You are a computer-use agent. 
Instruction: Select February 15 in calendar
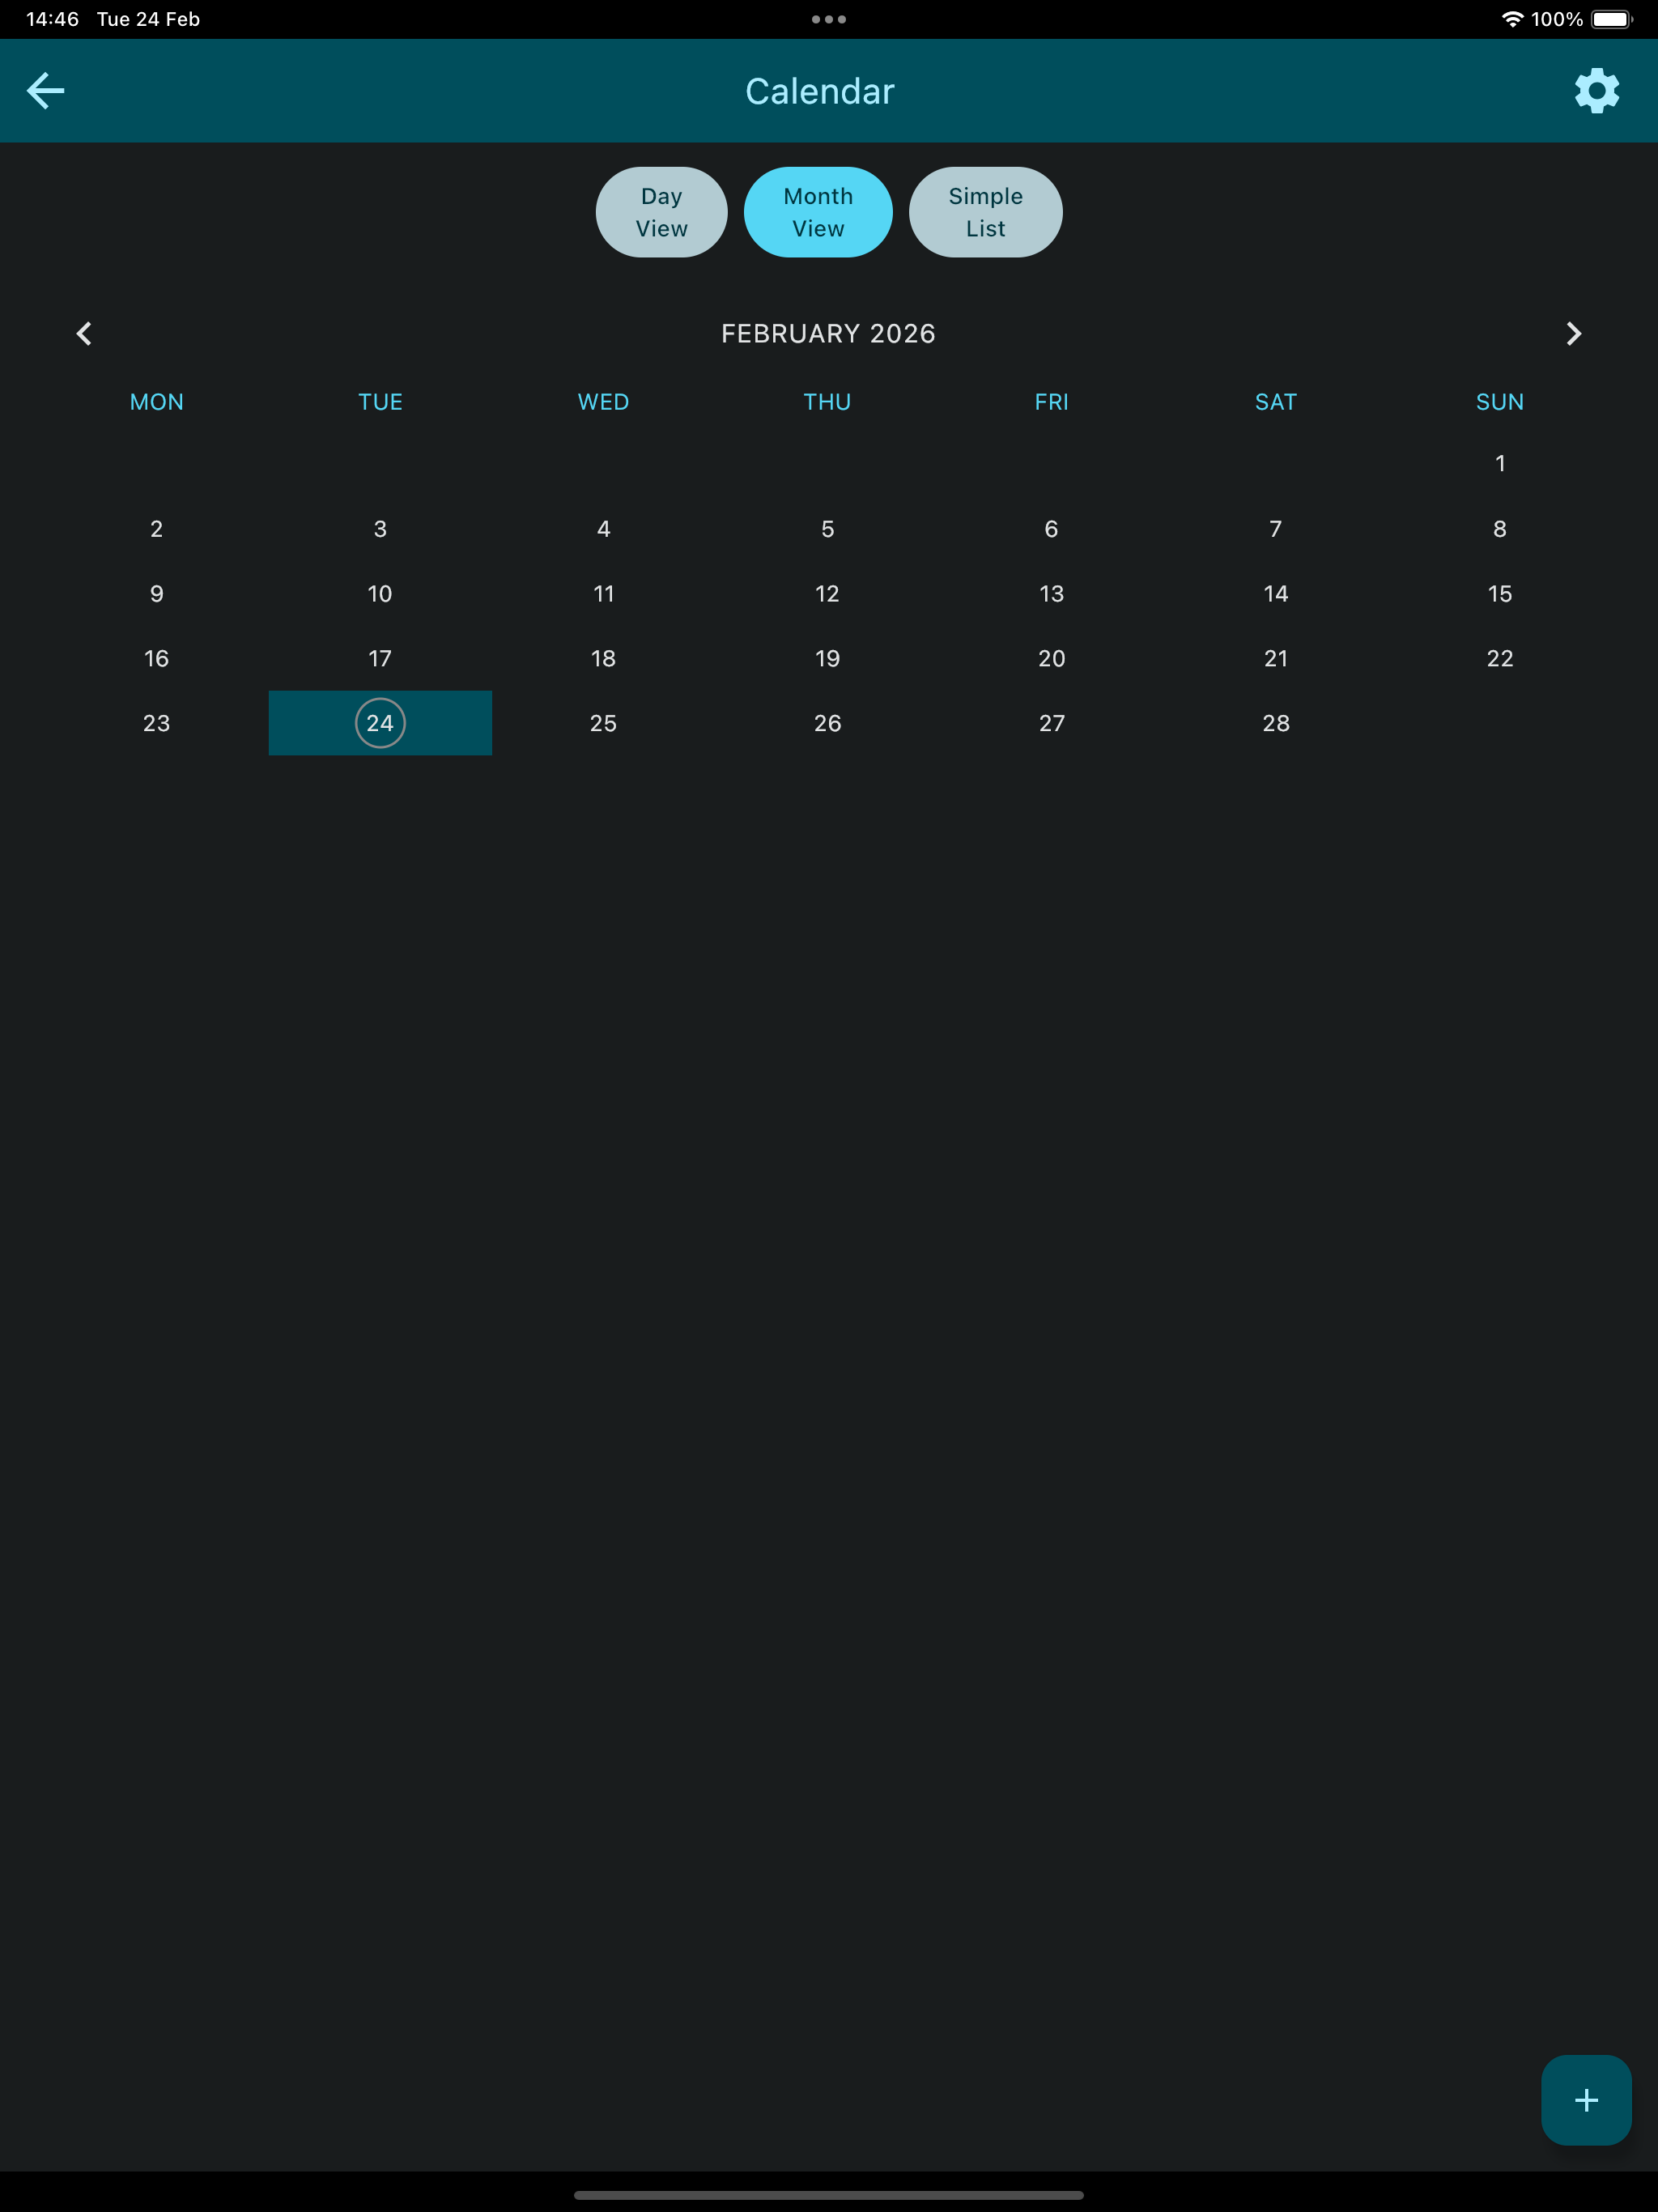click(1500, 594)
